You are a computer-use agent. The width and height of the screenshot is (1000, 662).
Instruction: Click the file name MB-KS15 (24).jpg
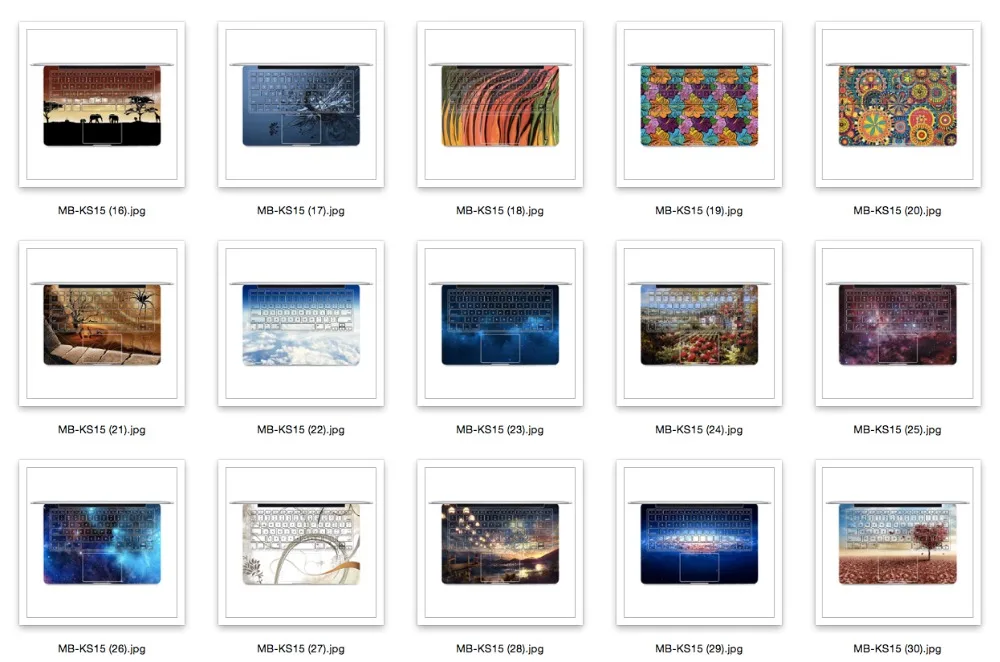coord(699,430)
